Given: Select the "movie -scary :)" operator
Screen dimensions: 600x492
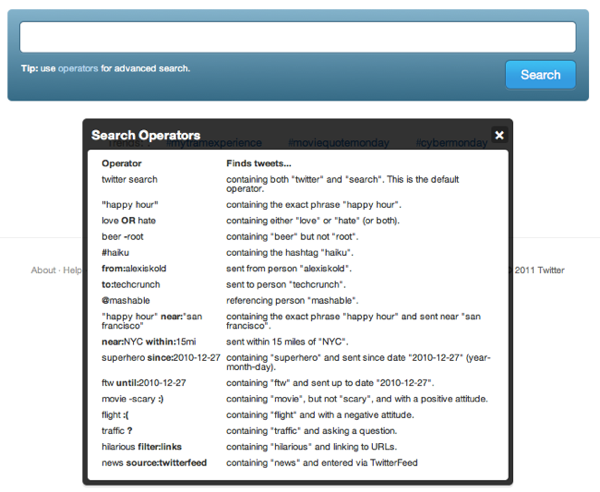Looking at the screenshot, I should pos(132,399).
